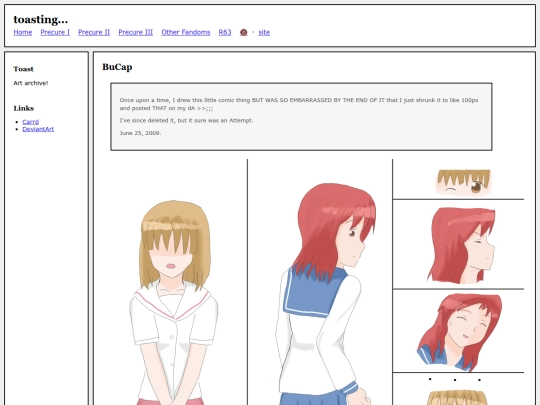The width and height of the screenshot is (540, 405).
Task: Open the Home navigation link
Action: click(x=23, y=32)
